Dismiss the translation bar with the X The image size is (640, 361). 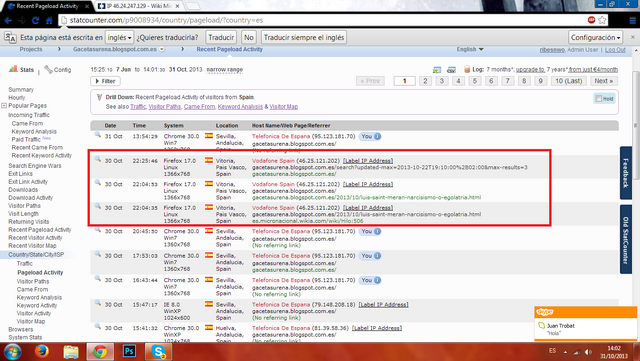pyautogui.click(x=633, y=37)
